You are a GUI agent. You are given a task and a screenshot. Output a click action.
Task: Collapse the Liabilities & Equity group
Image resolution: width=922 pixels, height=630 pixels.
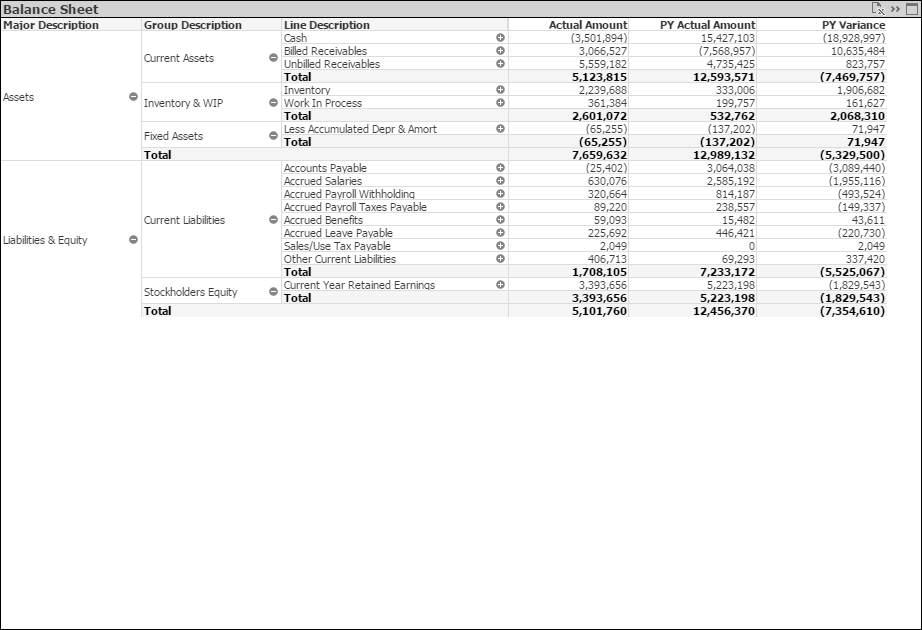point(133,240)
